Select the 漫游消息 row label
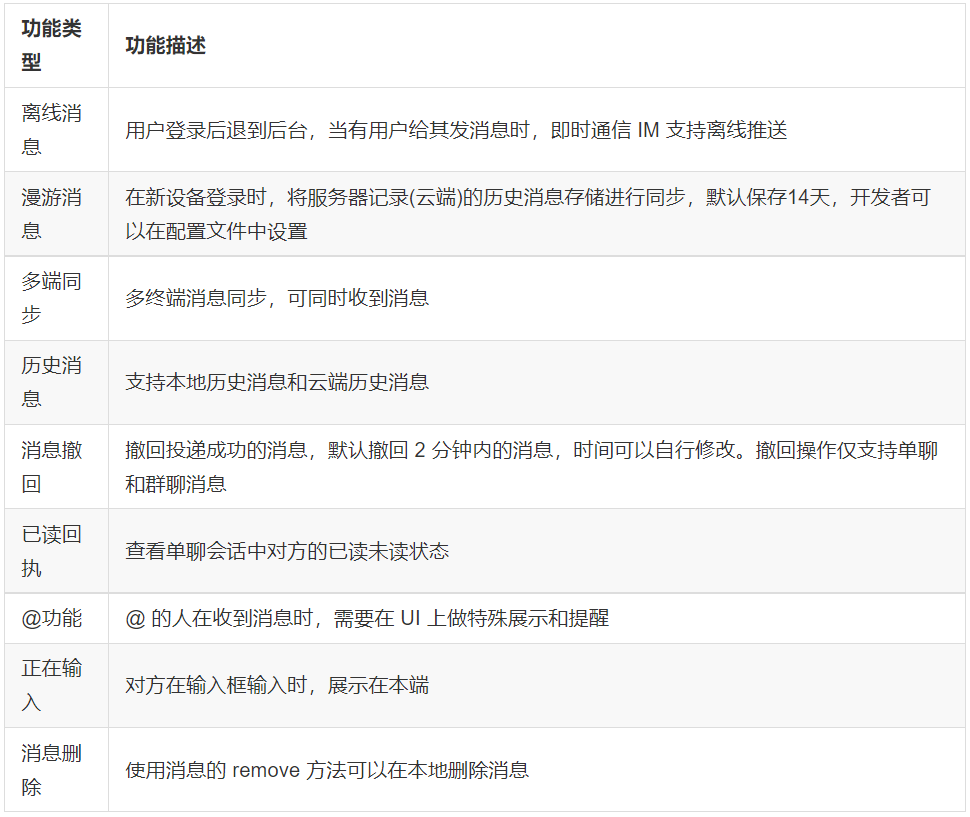Image resolution: width=970 pixels, height=817 pixels. coord(51,214)
